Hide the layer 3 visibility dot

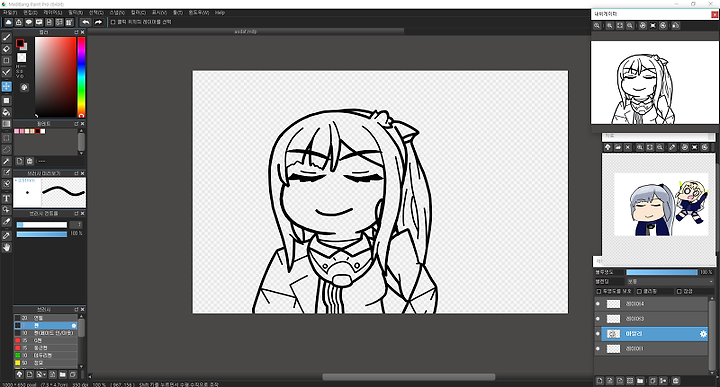[x=597, y=319]
